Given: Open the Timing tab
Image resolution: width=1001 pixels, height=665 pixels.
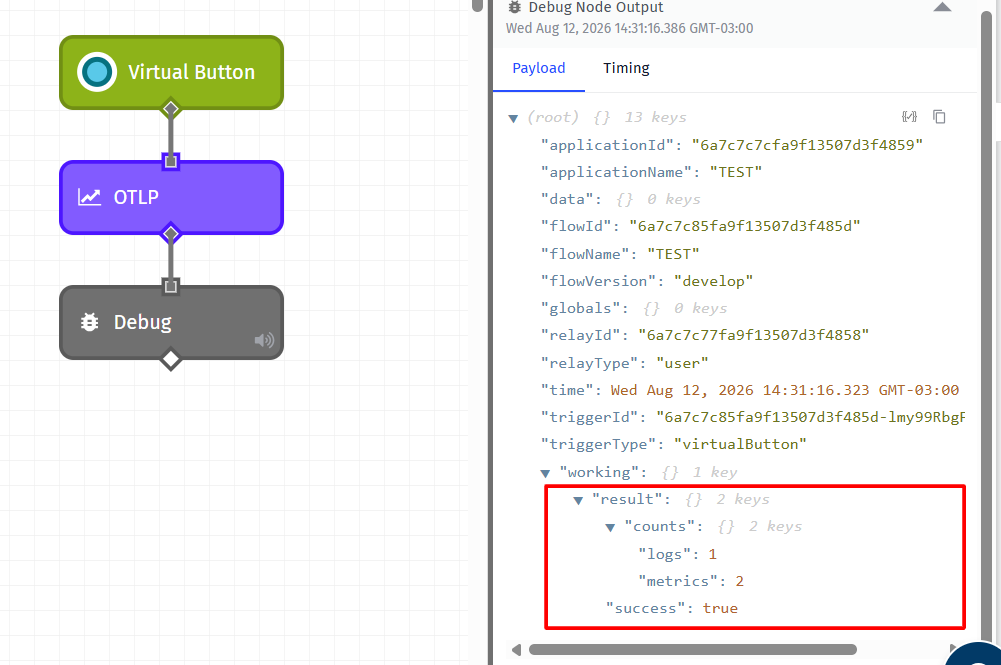Looking at the screenshot, I should pyautogui.click(x=626, y=68).
